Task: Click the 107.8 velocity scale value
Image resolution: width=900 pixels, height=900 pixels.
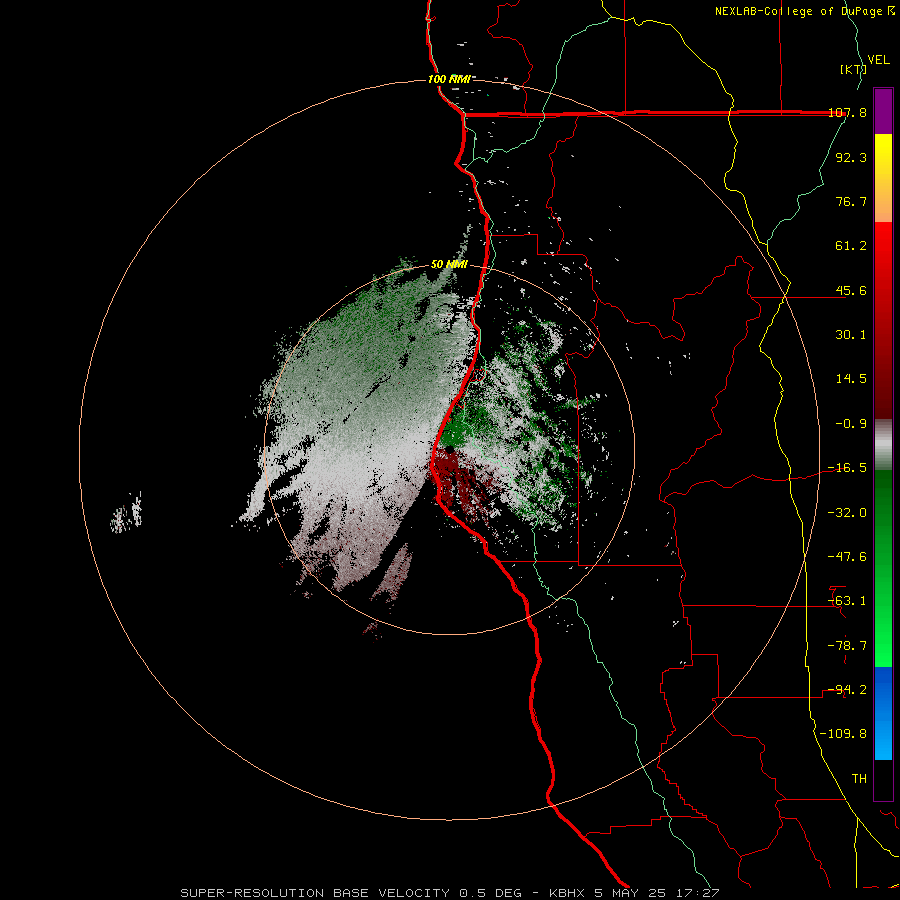Action: pyautogui.click(x=848, y=112)
